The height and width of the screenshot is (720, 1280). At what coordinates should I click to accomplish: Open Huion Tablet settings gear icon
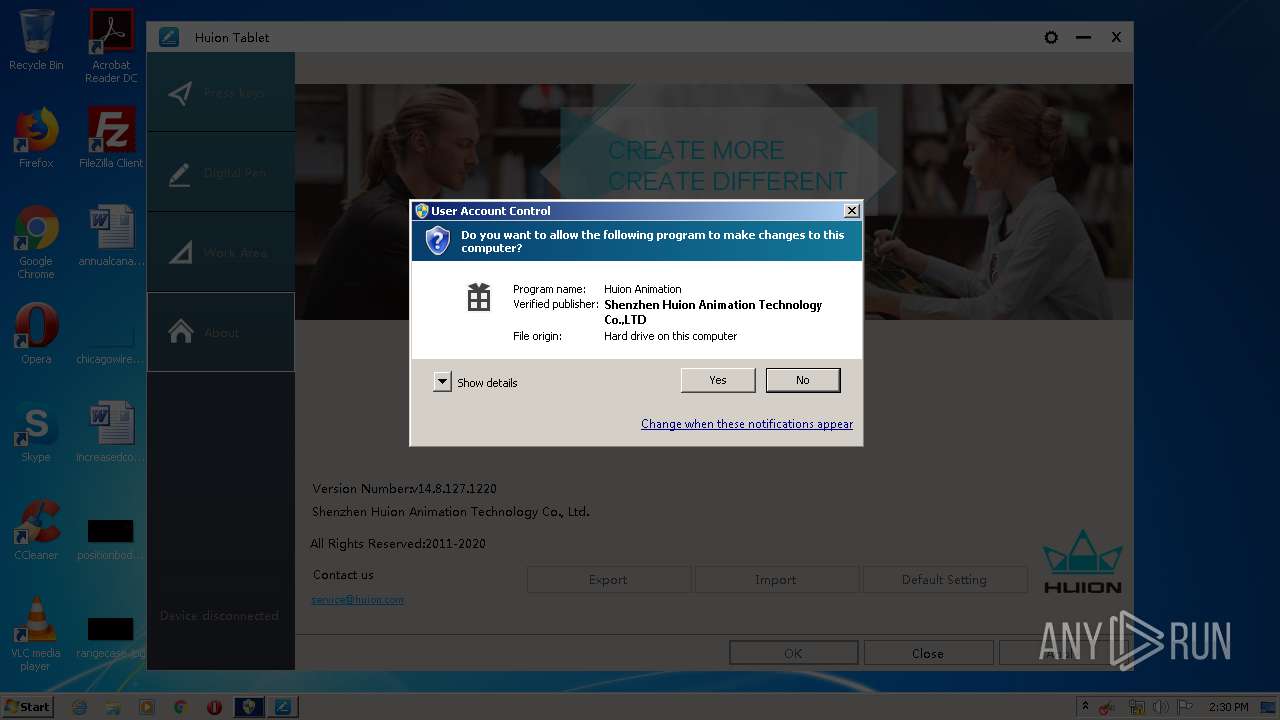pos(1051,37)
